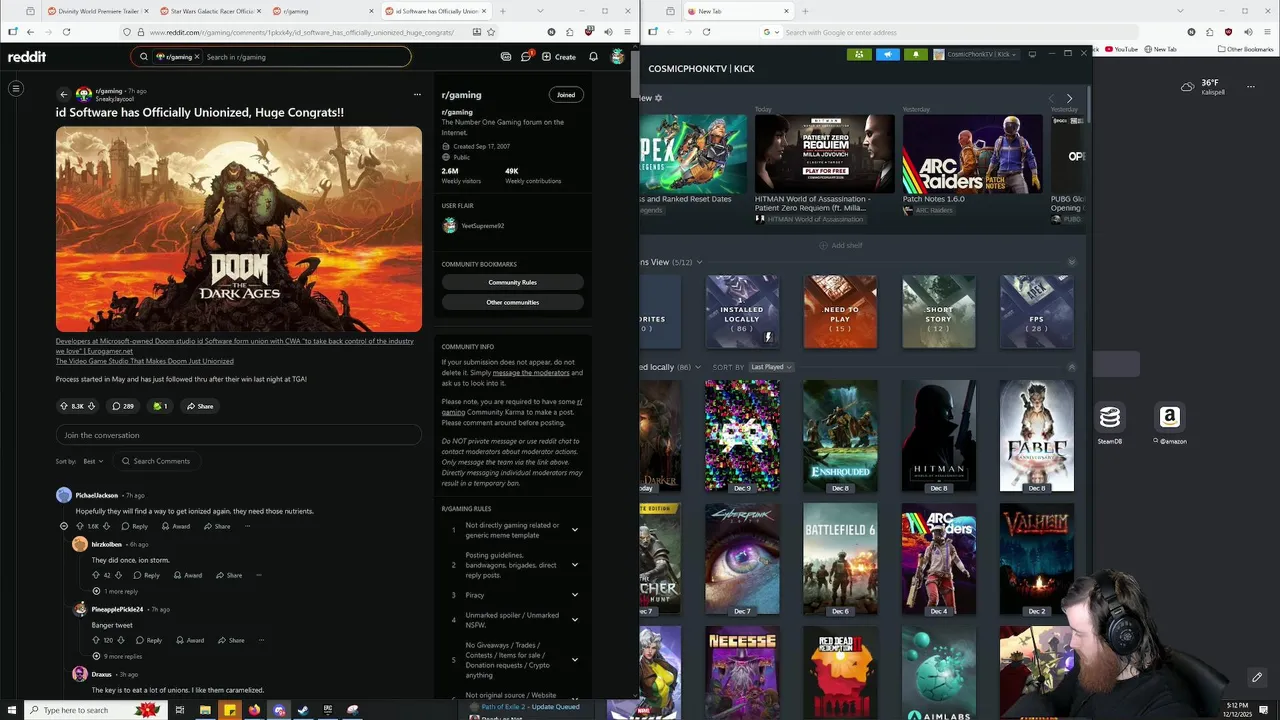Follow the message the moderators link

(531, 372)
